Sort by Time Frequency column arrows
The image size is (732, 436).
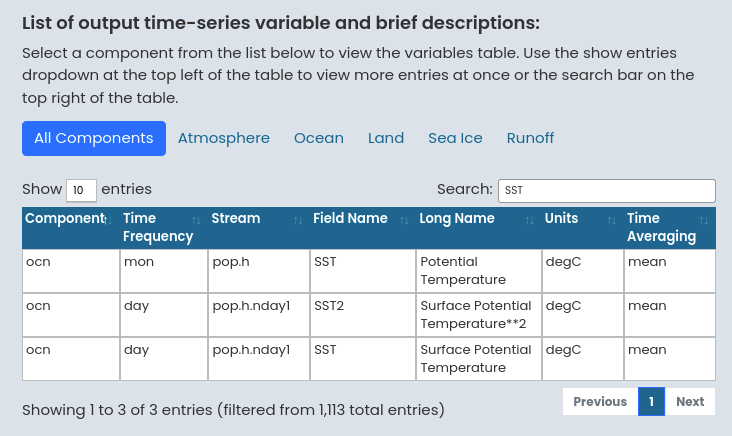[x=196, y=220]
